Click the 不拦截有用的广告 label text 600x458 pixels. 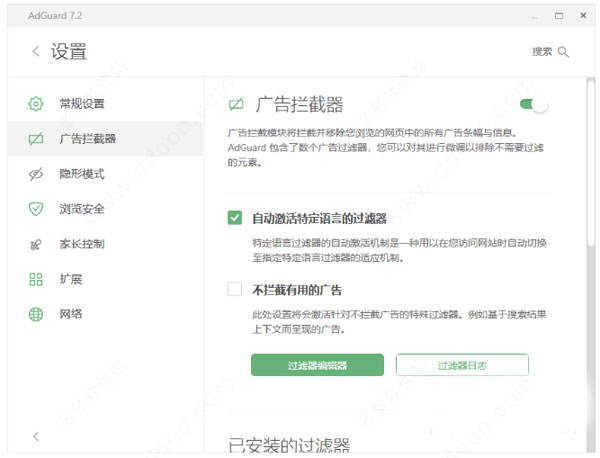(x=297, y=290)
